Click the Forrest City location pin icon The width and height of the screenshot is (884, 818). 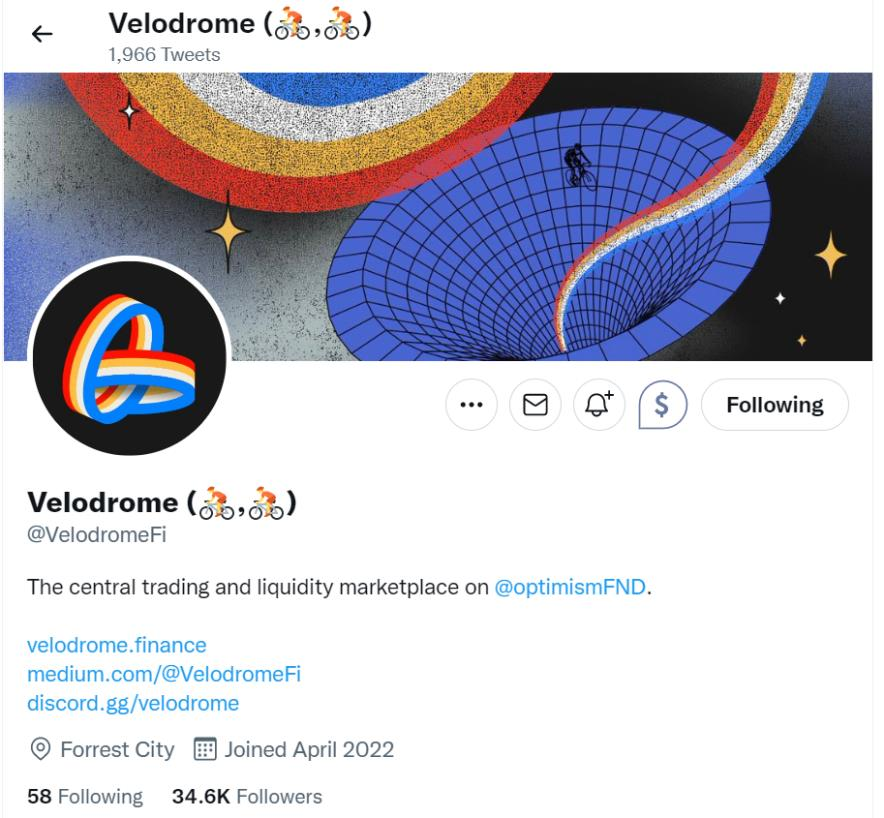point(41,750)
